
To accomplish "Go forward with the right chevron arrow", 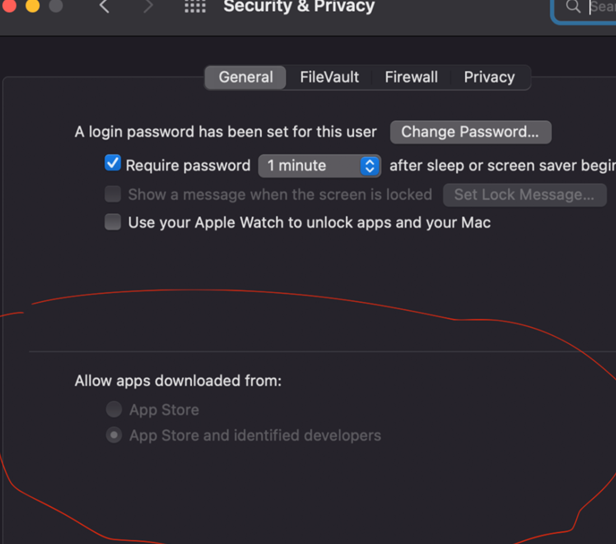I will click(148, 6).
